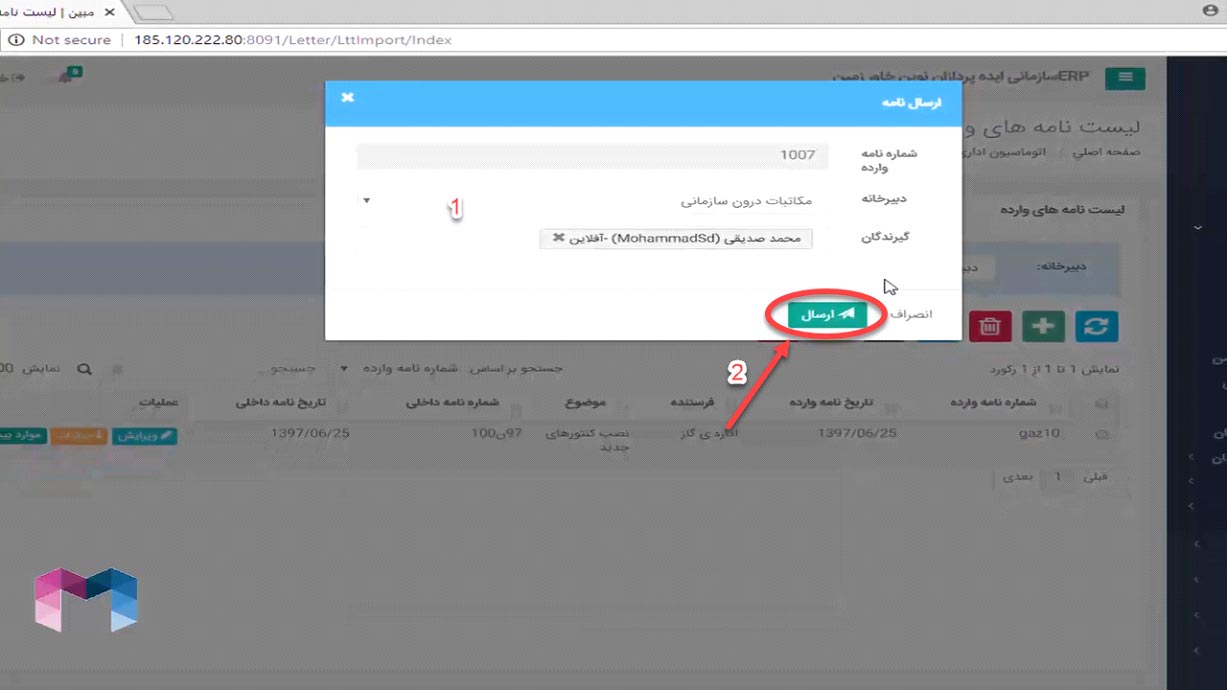The height and width of the screenshot is (690, 1227).
Task: Sort by the شماره نامه داخلی column header
Action: 452,403
